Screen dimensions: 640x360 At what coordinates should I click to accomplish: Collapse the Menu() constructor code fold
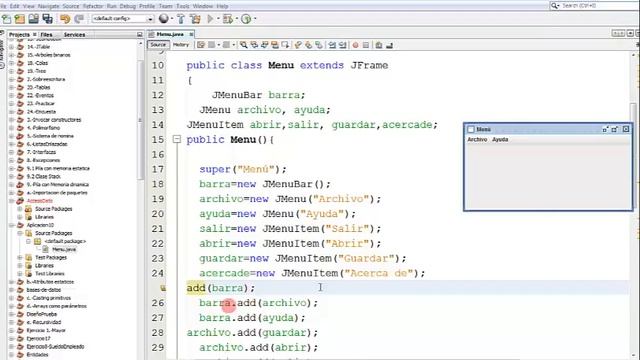177,140
